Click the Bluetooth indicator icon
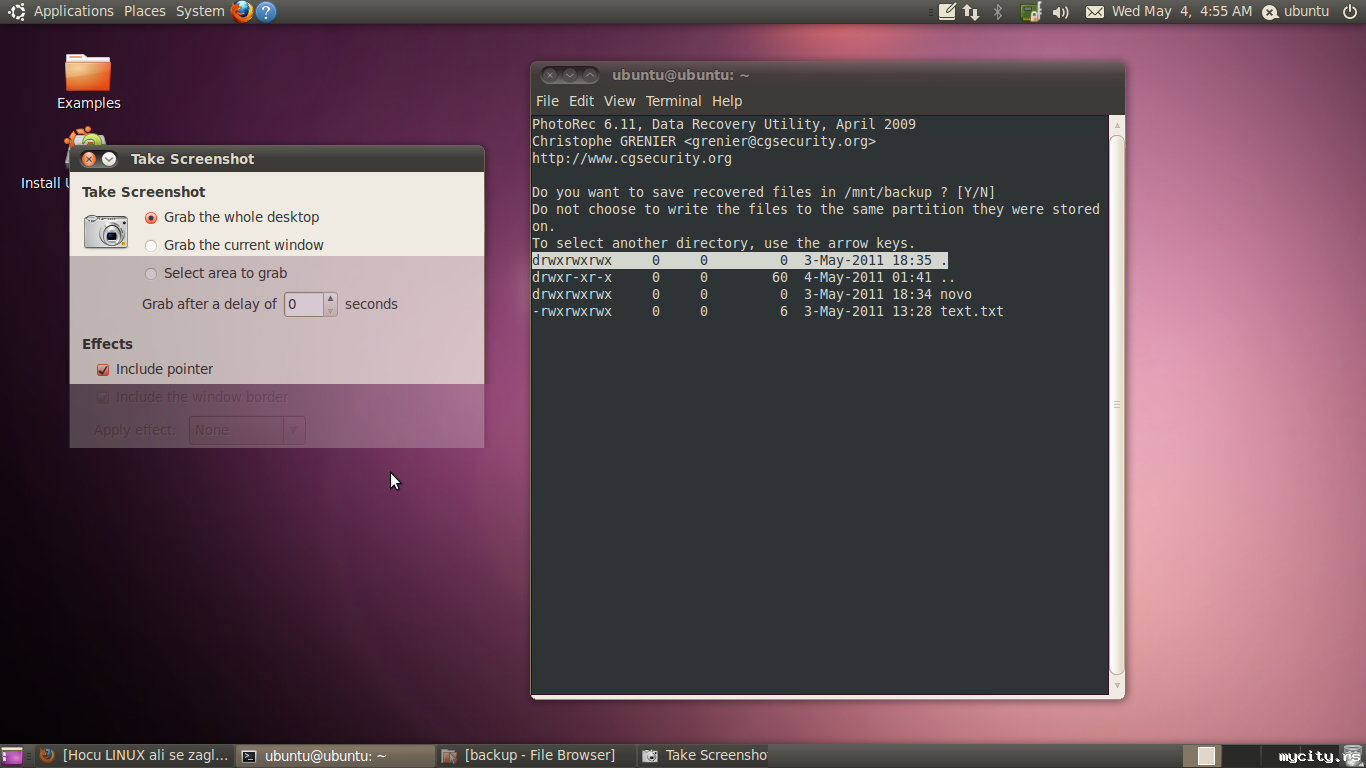Screen dimensions: 1366x768 point(997,12)
